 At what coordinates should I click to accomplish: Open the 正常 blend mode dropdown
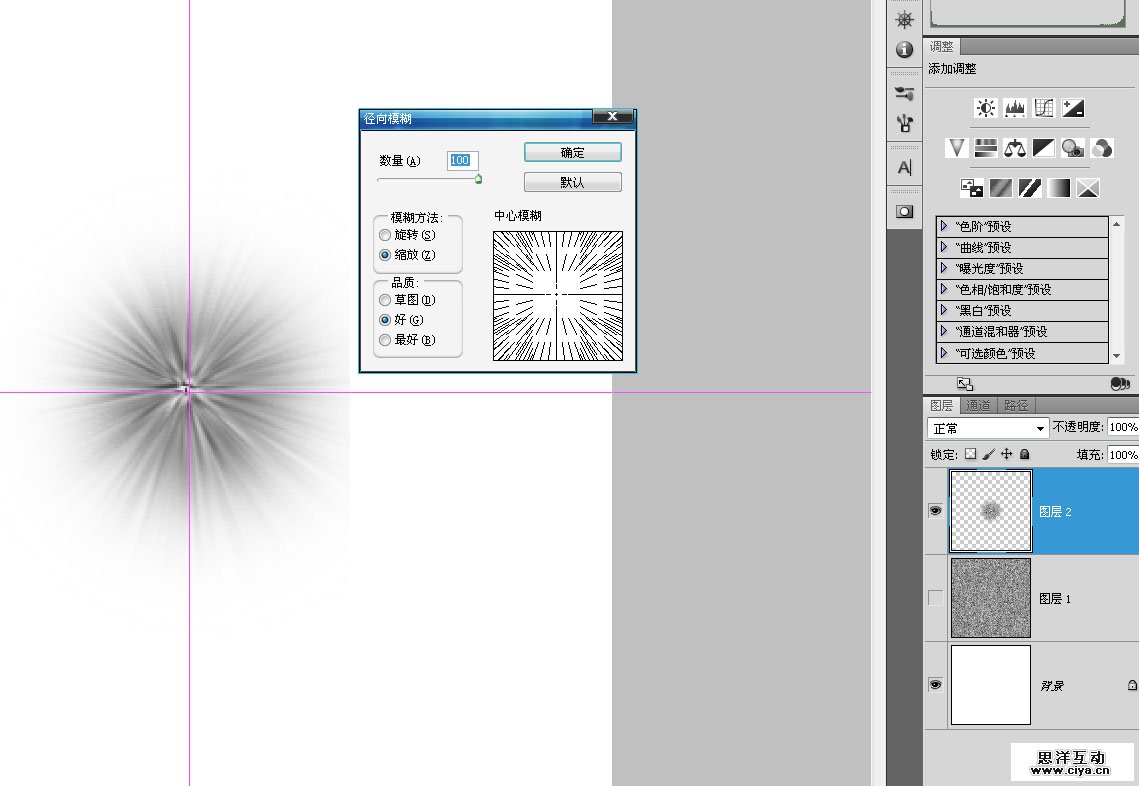[988, 428]
